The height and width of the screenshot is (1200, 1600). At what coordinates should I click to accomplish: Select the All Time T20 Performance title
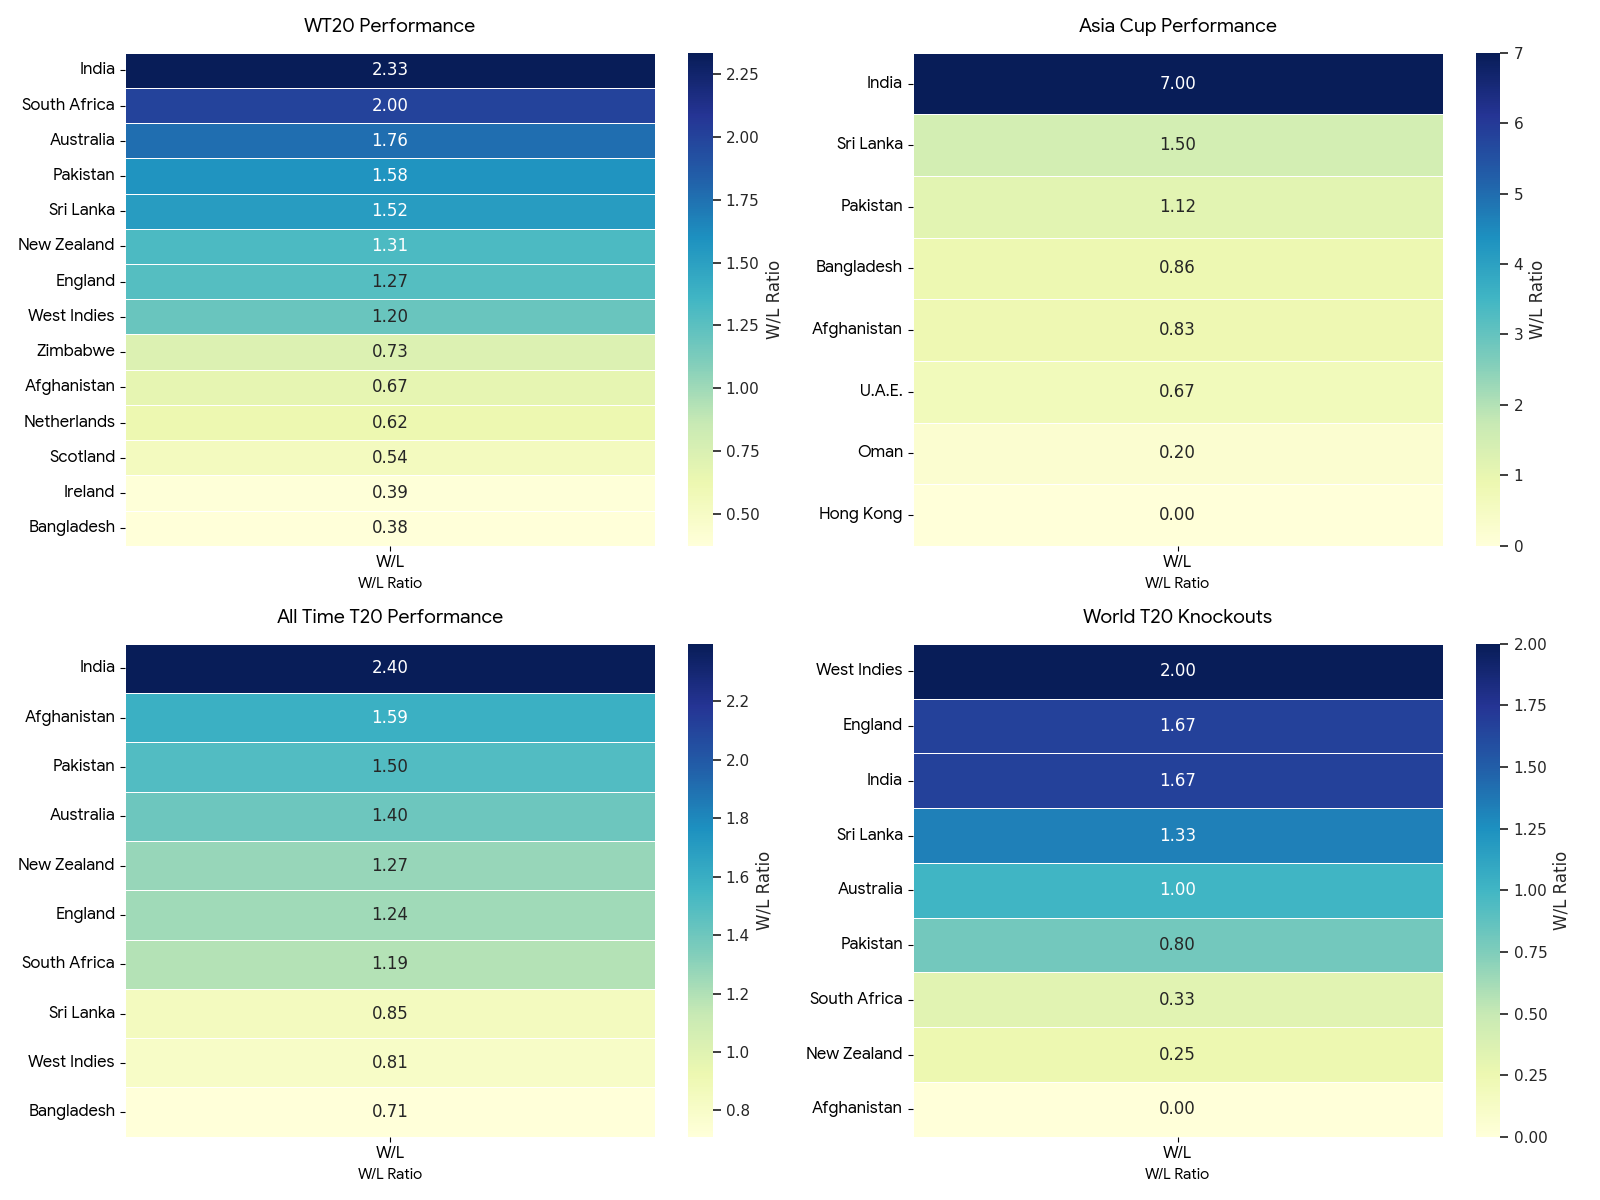coord(390,617)
